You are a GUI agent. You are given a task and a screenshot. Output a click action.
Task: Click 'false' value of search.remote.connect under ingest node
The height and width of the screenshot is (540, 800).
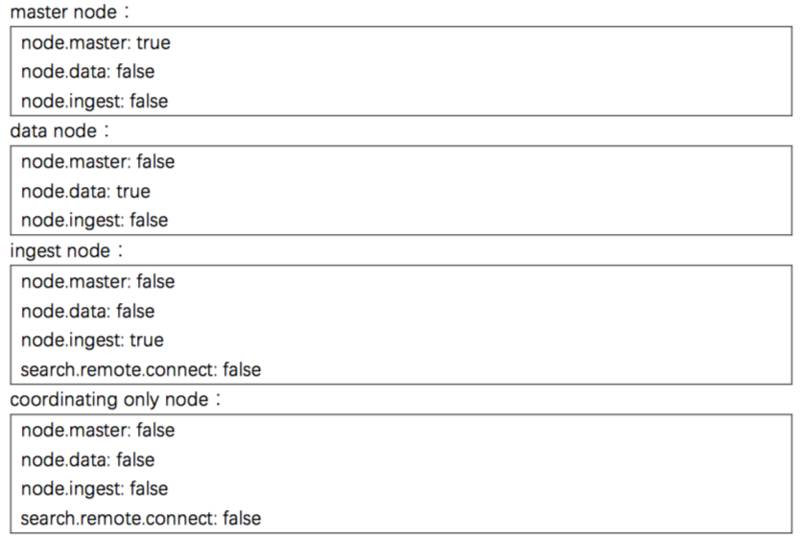(241, 370)
